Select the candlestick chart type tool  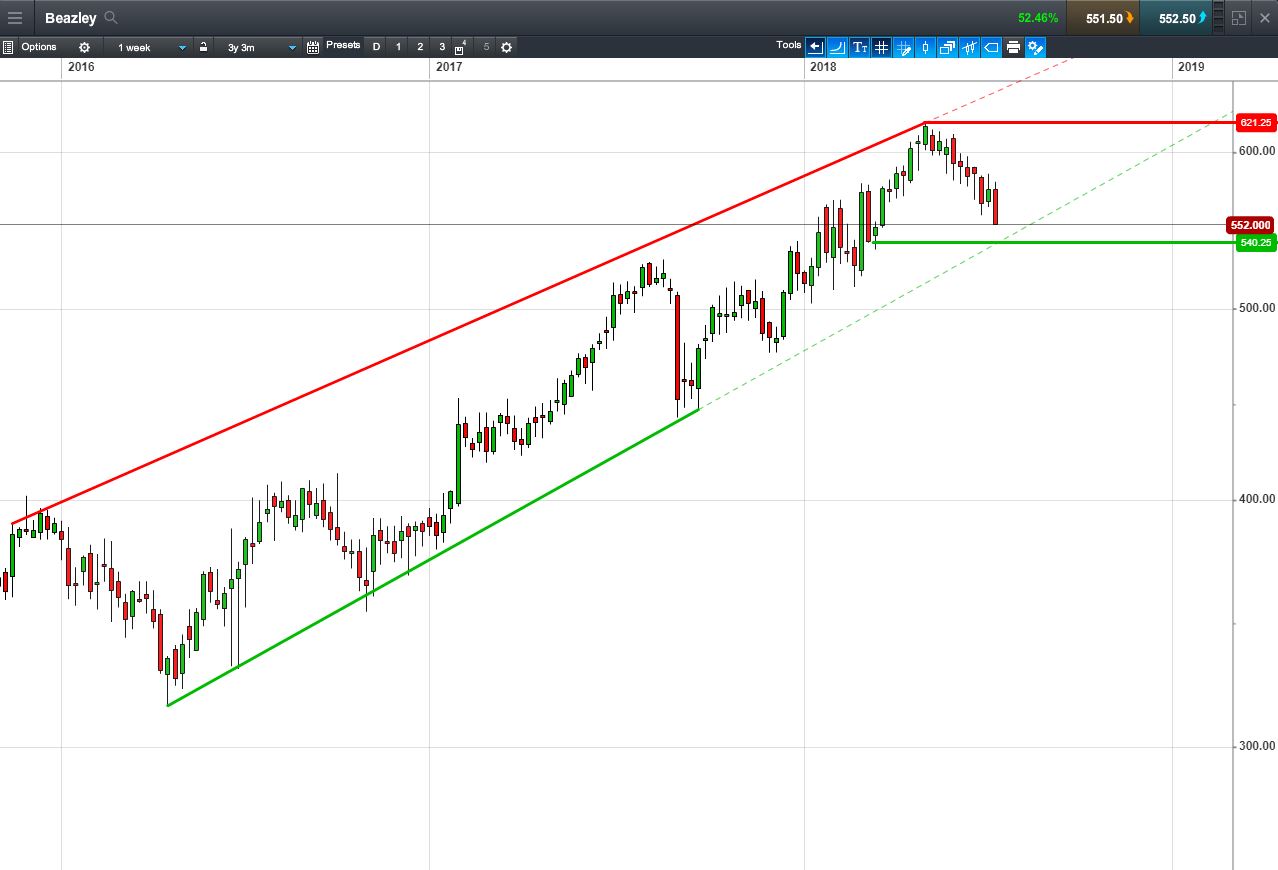click(x=925, y=47)
